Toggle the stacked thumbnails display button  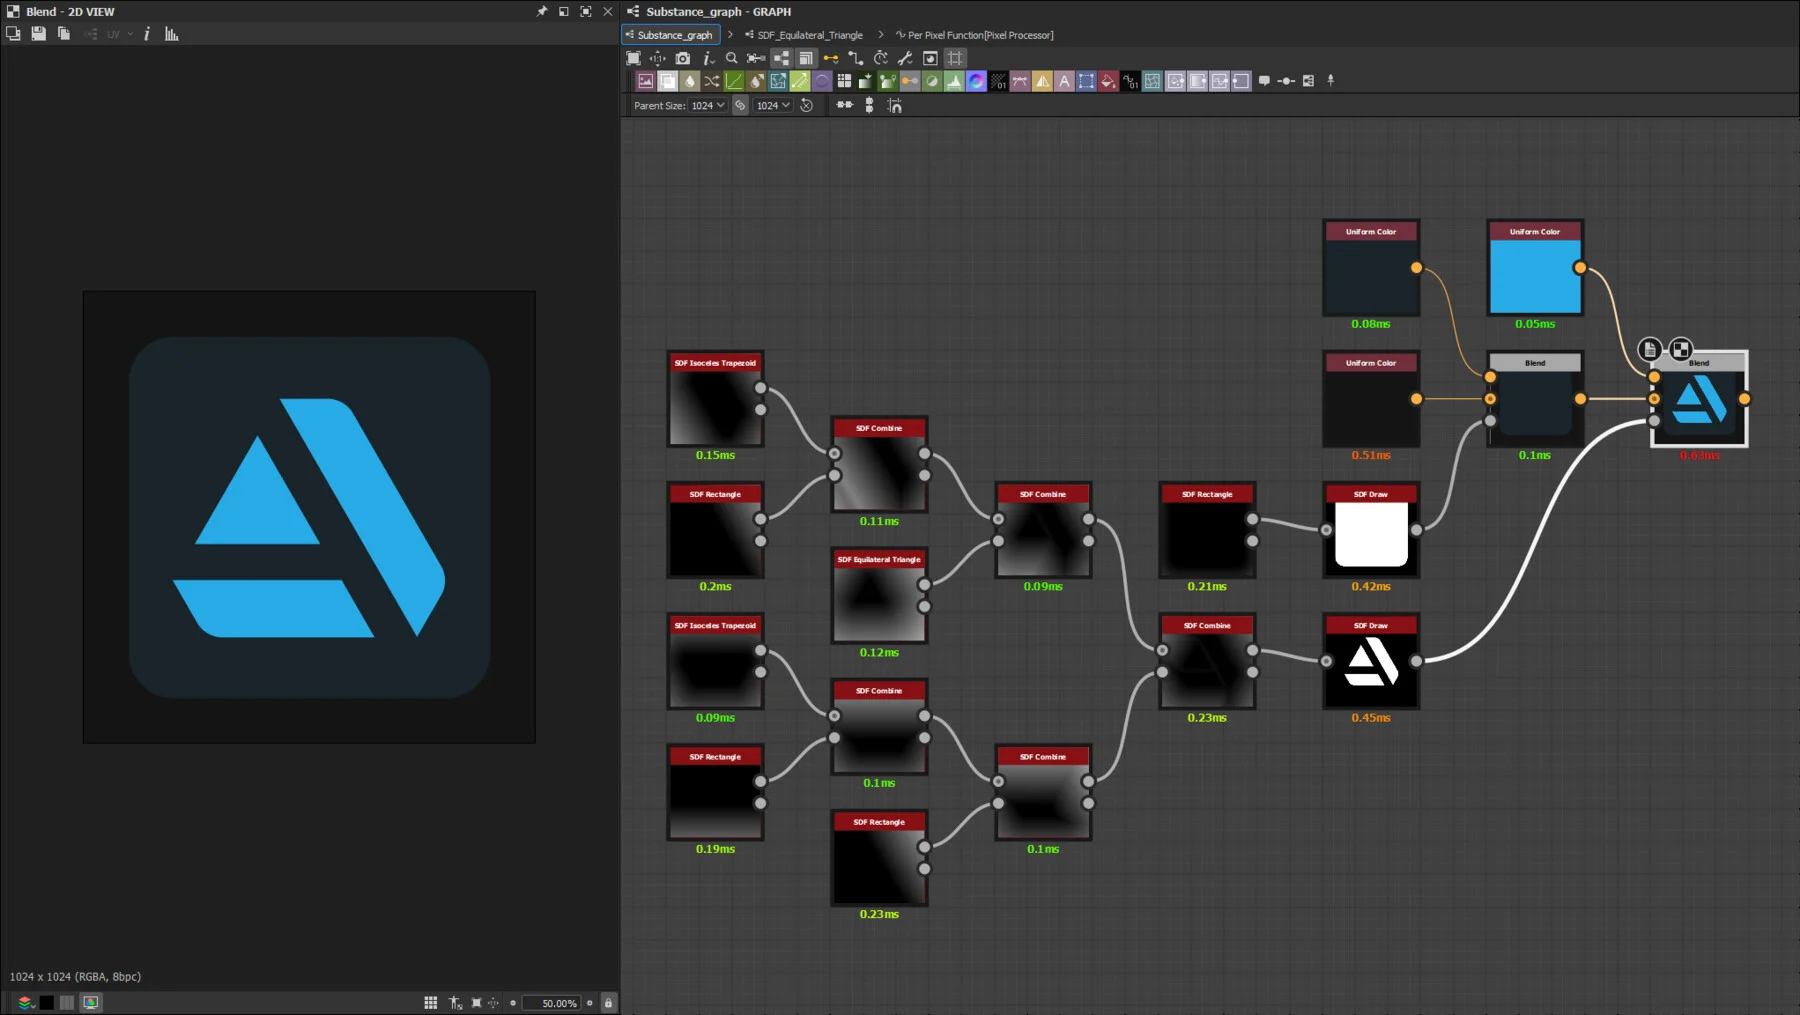point(806,58)
